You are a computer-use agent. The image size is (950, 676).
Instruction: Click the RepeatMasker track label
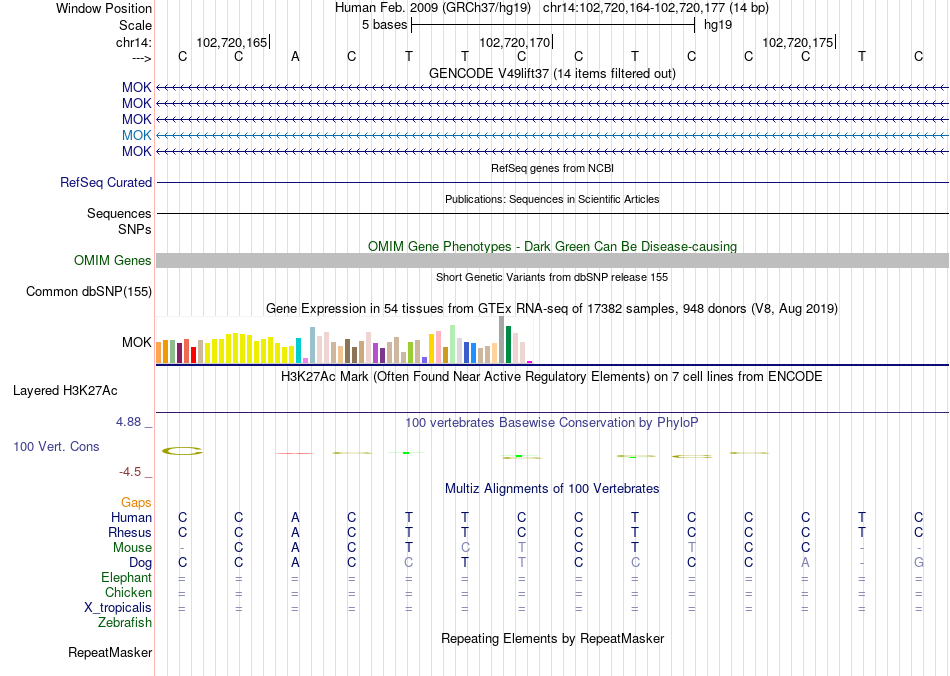coord(110,652)
